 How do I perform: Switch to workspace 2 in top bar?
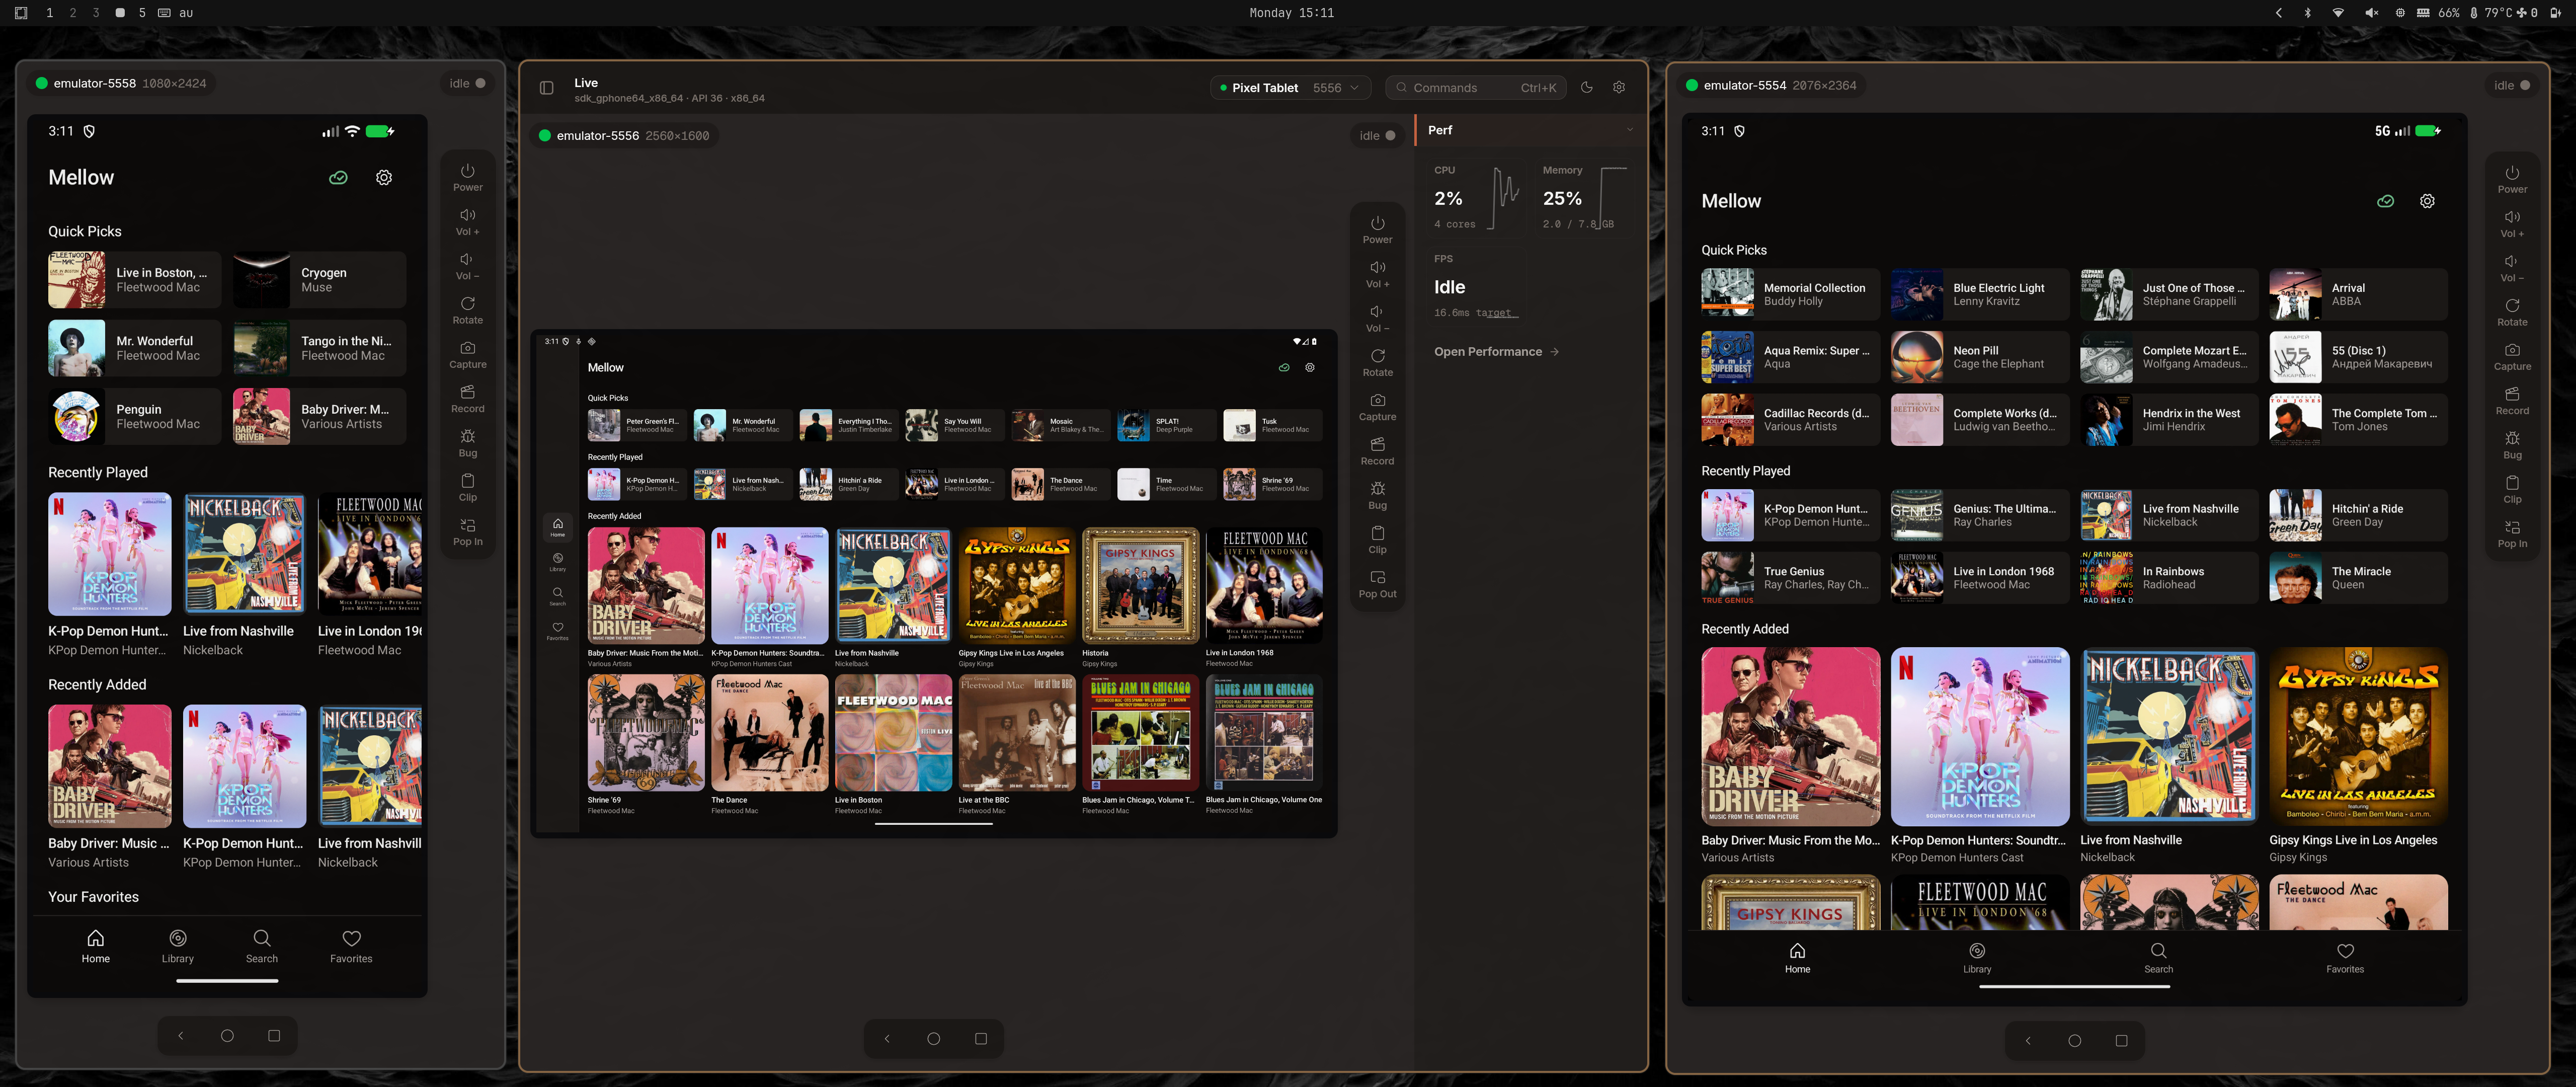(x=72, y=13)
